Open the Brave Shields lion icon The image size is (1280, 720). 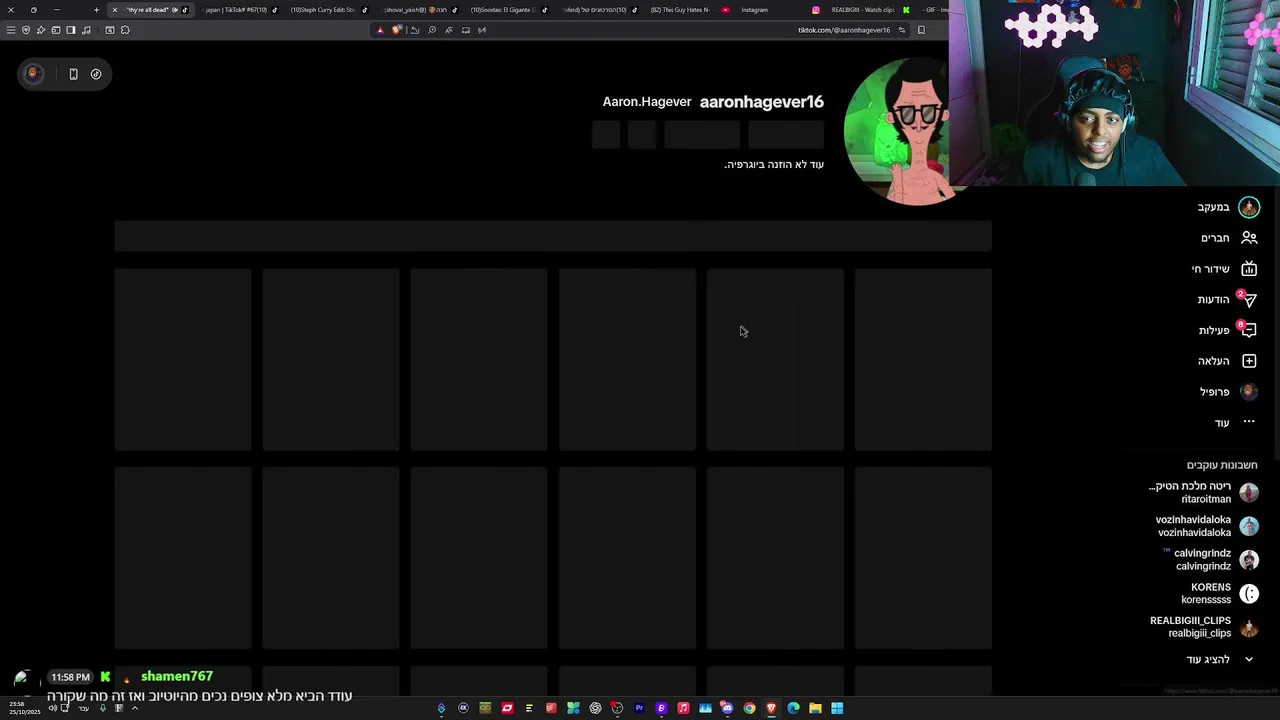pyautogui.click(x=396, y=30)
